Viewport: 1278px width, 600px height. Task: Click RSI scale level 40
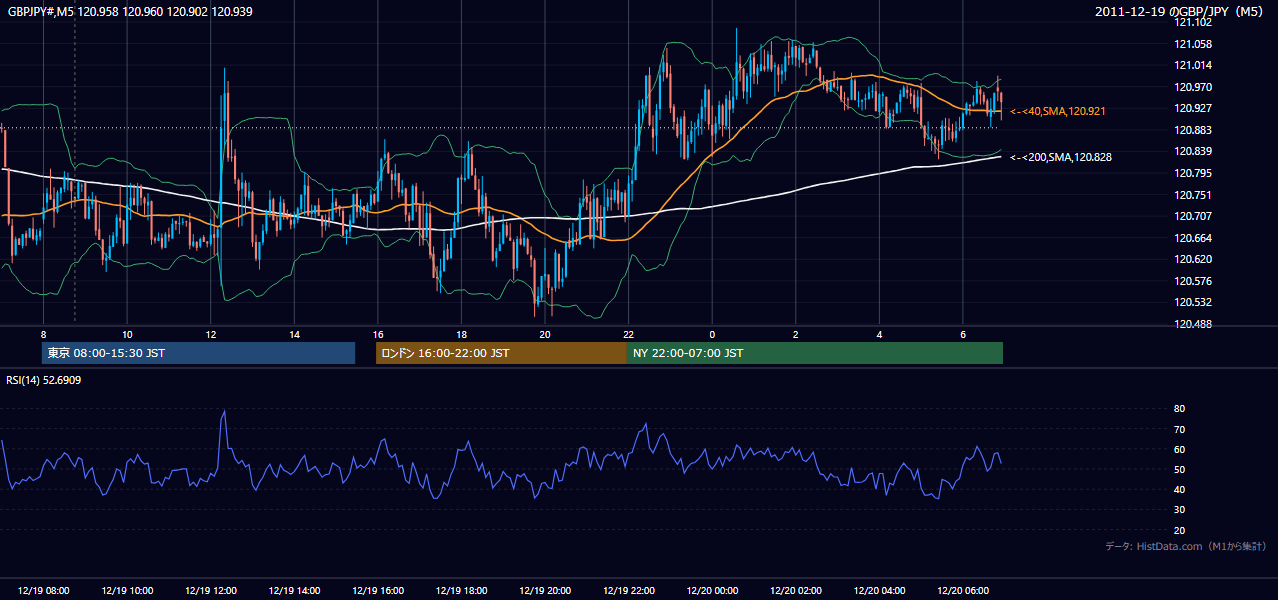pos(1179,489)
